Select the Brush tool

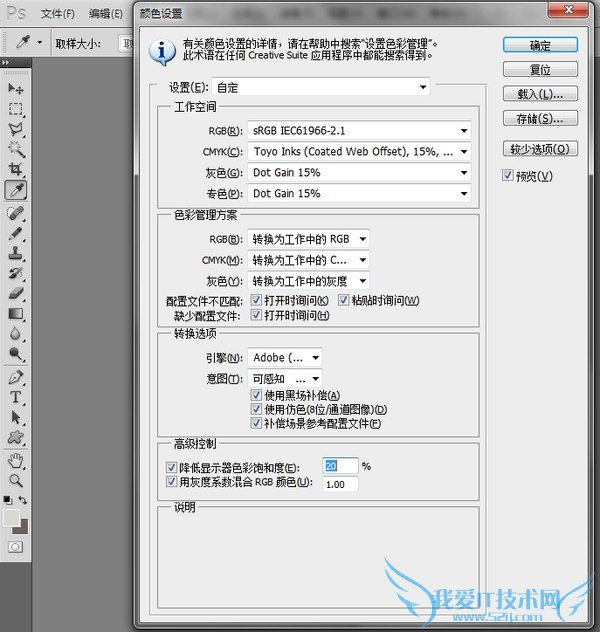(15, 233)
